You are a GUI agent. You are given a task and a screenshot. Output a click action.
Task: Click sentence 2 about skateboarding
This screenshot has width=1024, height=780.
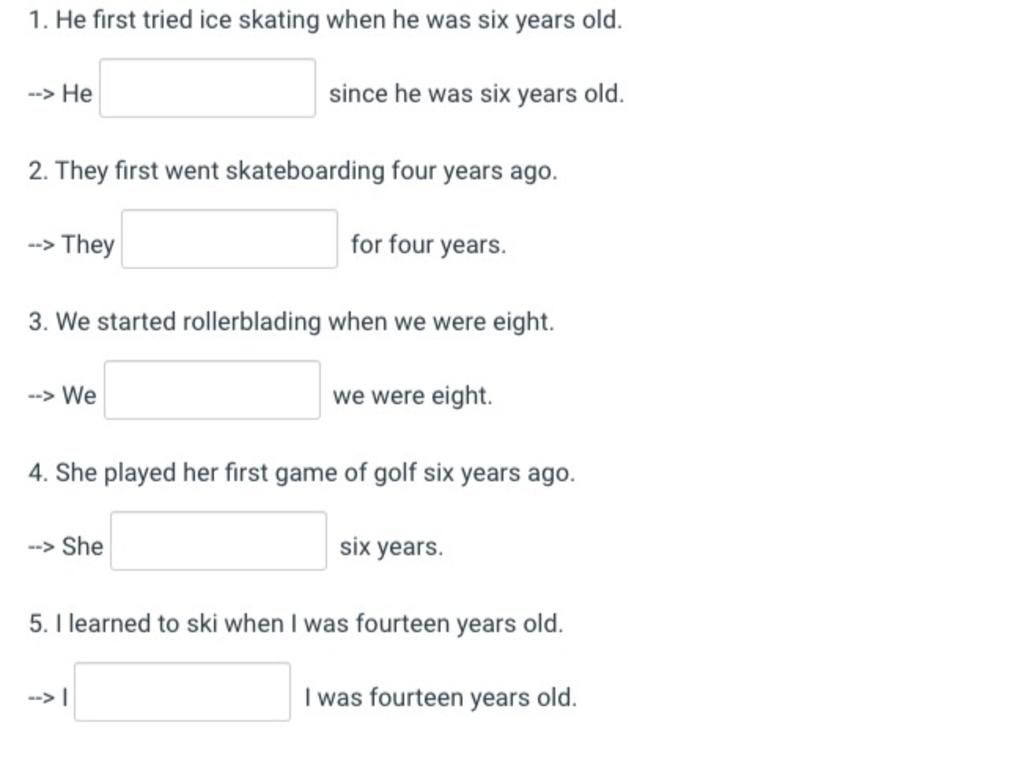click(293, 171)
